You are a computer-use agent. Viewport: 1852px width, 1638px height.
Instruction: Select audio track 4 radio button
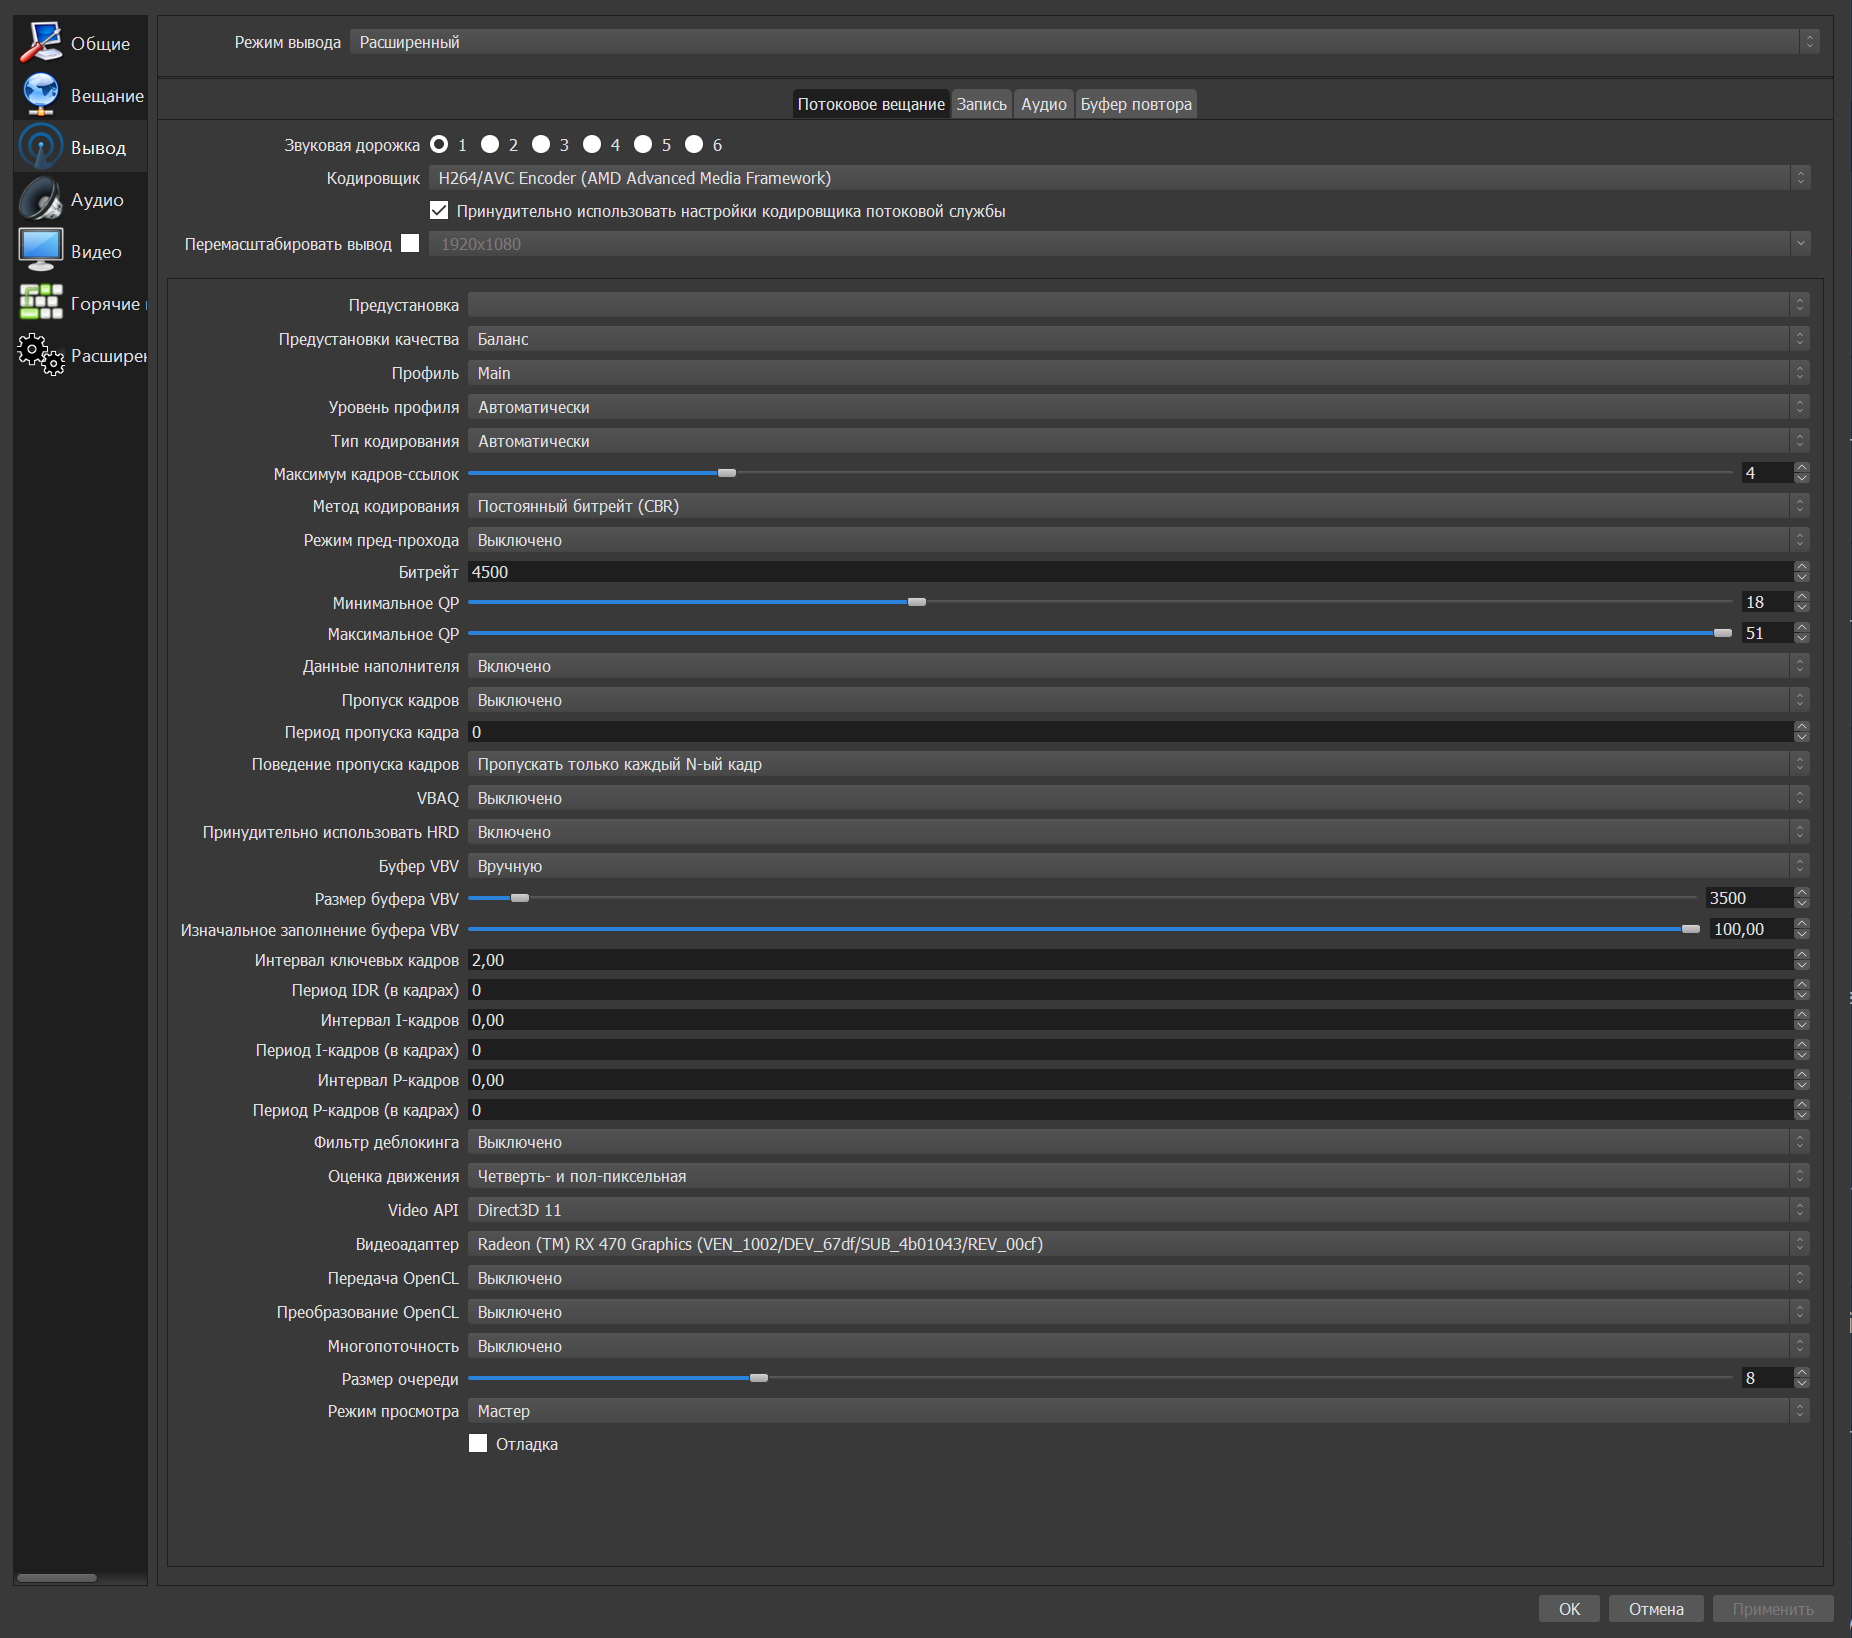(x=592, y=145)
